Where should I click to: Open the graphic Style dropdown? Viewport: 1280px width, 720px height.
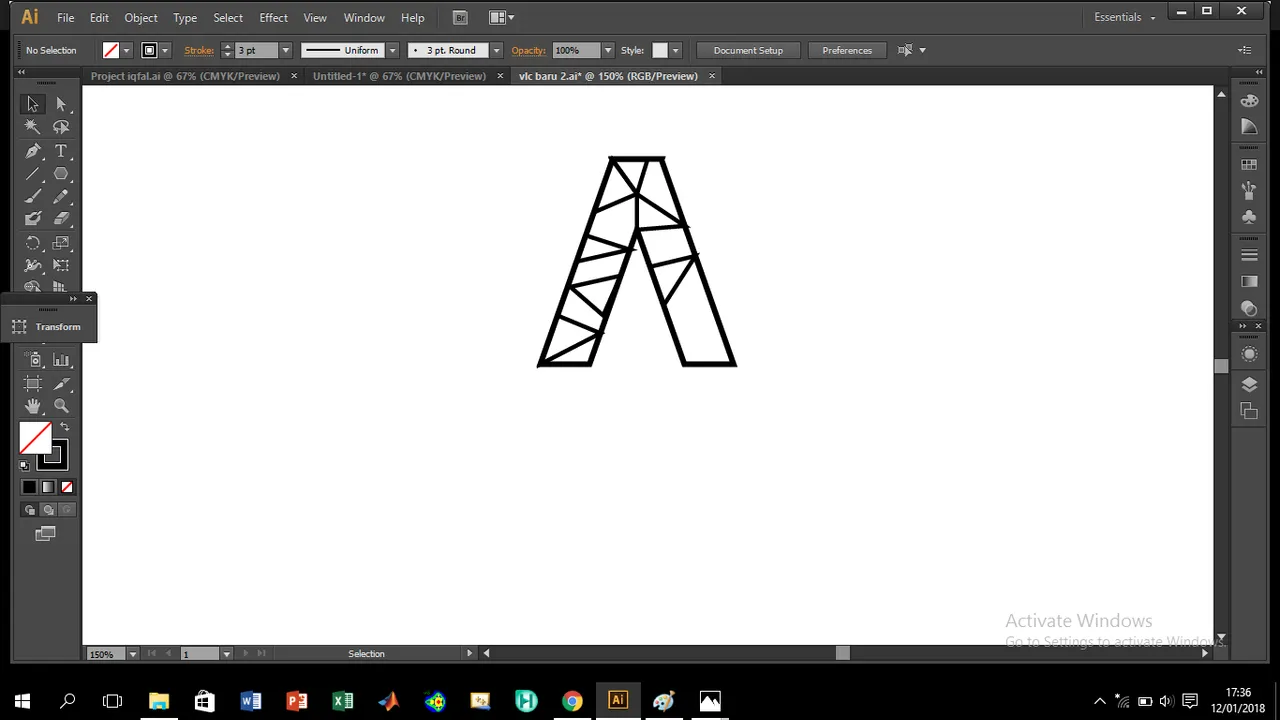tap(676, 50)
